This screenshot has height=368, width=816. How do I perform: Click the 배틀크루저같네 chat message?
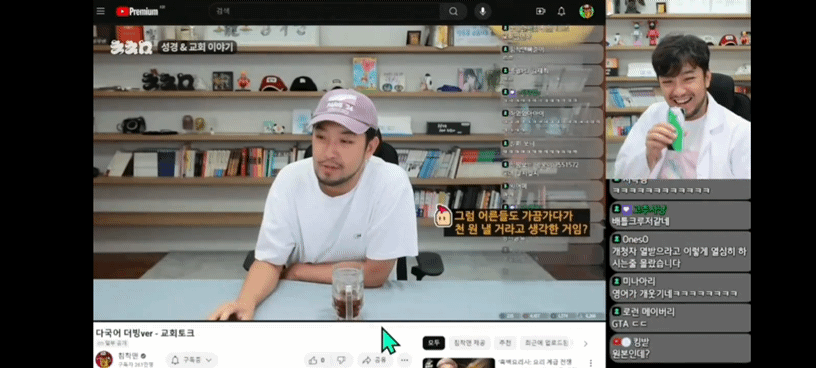[680, 215]
